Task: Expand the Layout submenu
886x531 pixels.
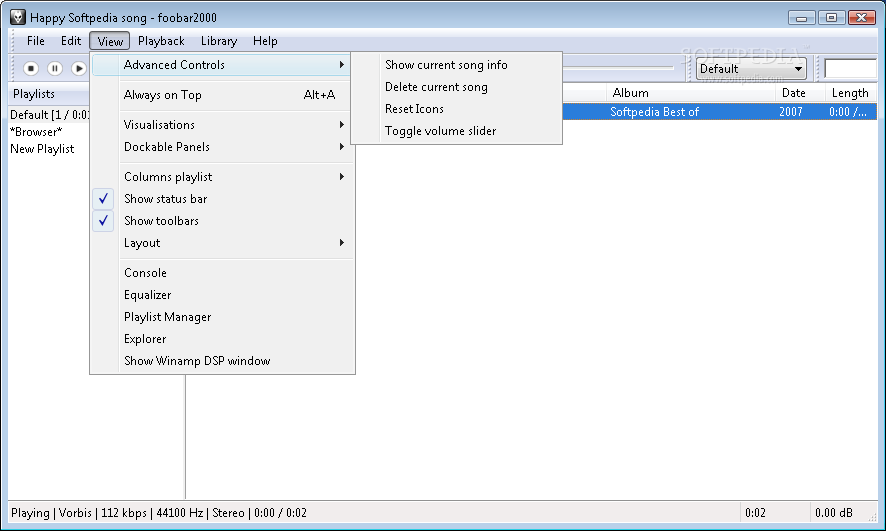Action: (x=222, y=243)
